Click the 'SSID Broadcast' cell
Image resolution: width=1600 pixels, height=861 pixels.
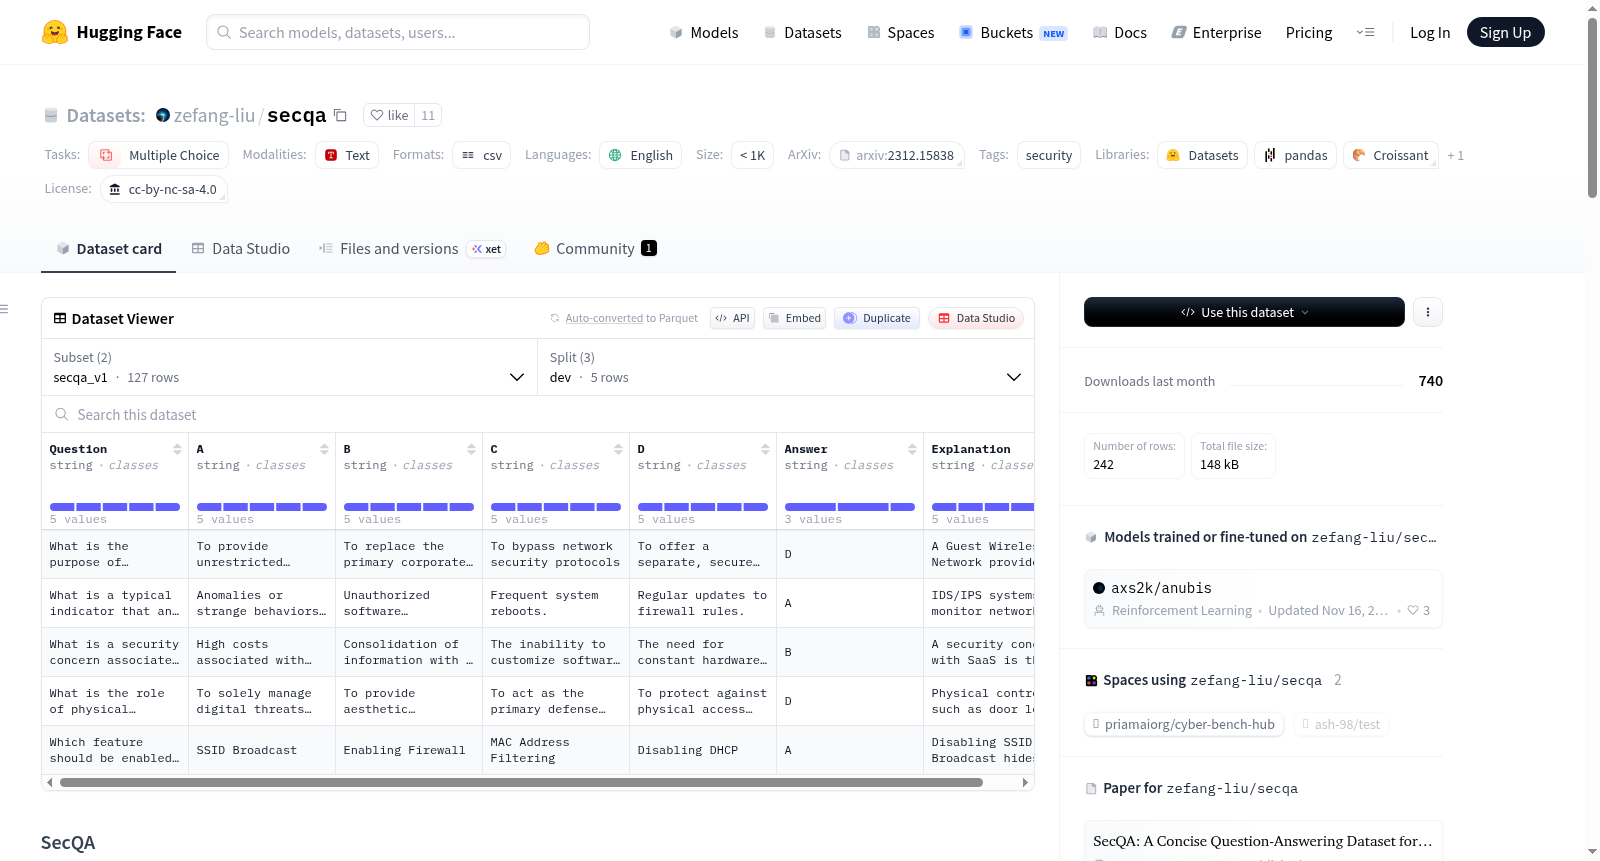coord(262,750)
